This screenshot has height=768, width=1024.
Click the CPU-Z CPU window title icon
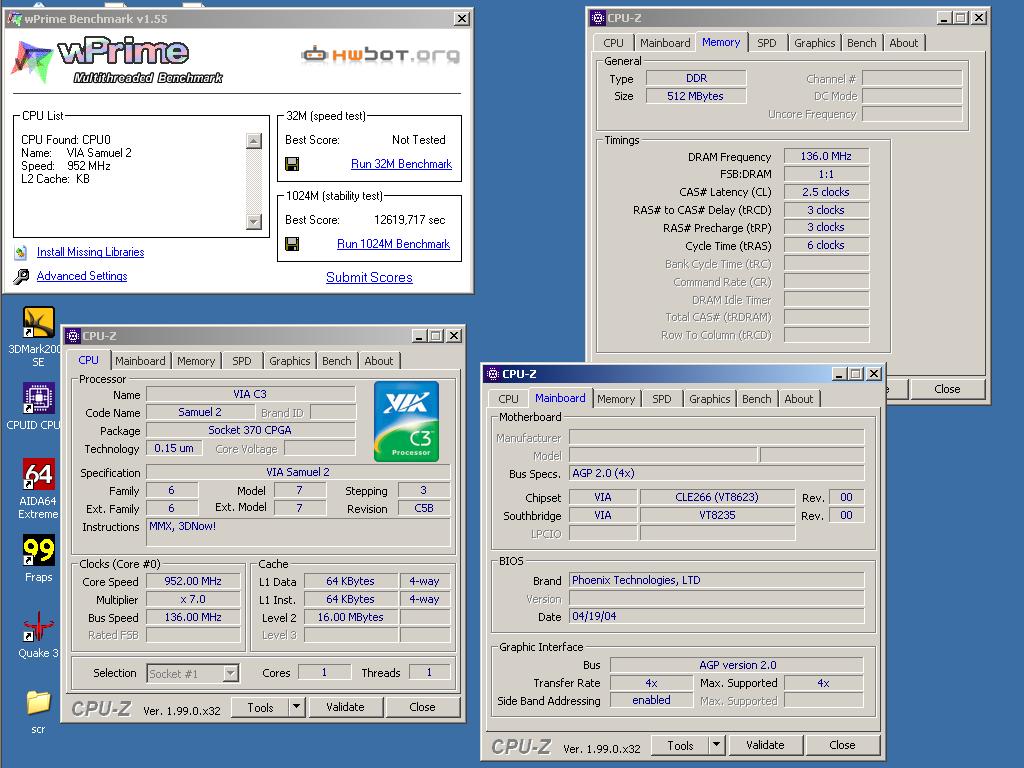[72, 336]
